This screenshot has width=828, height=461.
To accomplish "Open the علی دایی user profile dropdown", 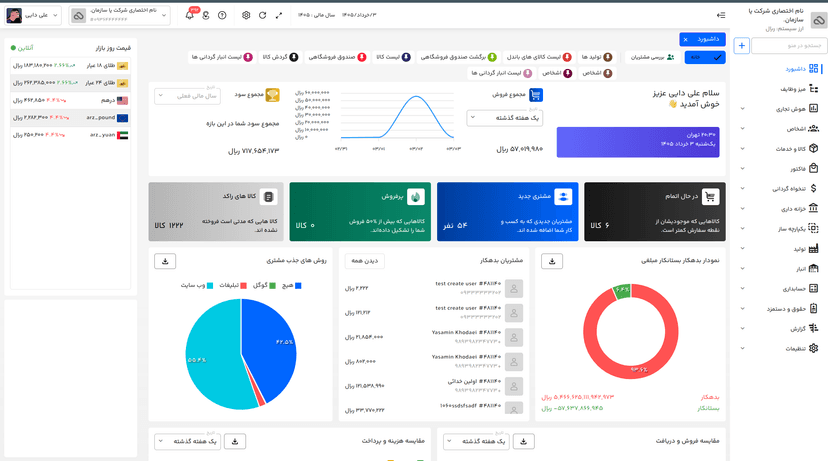I will coord(33,15).
